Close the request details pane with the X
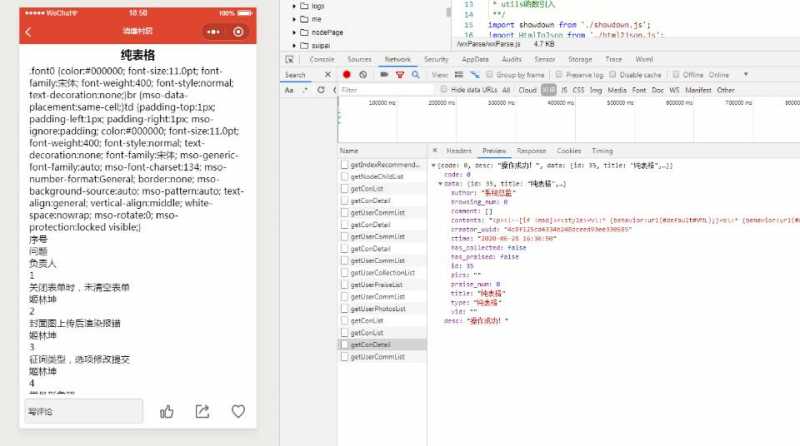 click(x=435, y=151)
